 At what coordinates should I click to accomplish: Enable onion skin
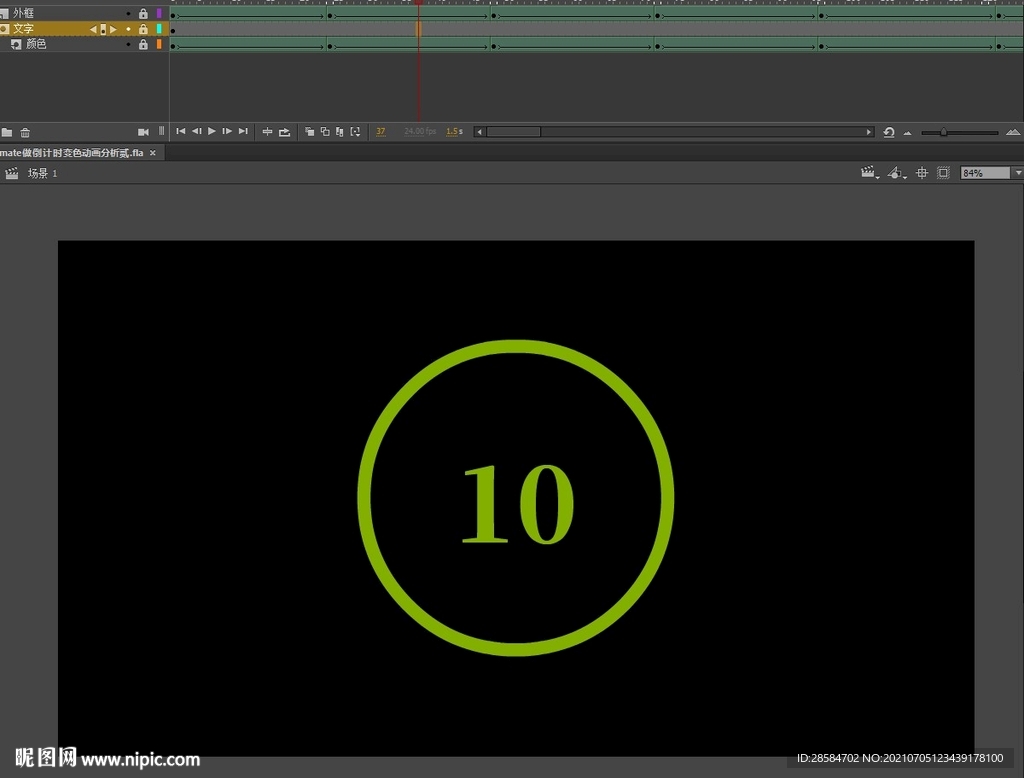click(x=310, y=132)
